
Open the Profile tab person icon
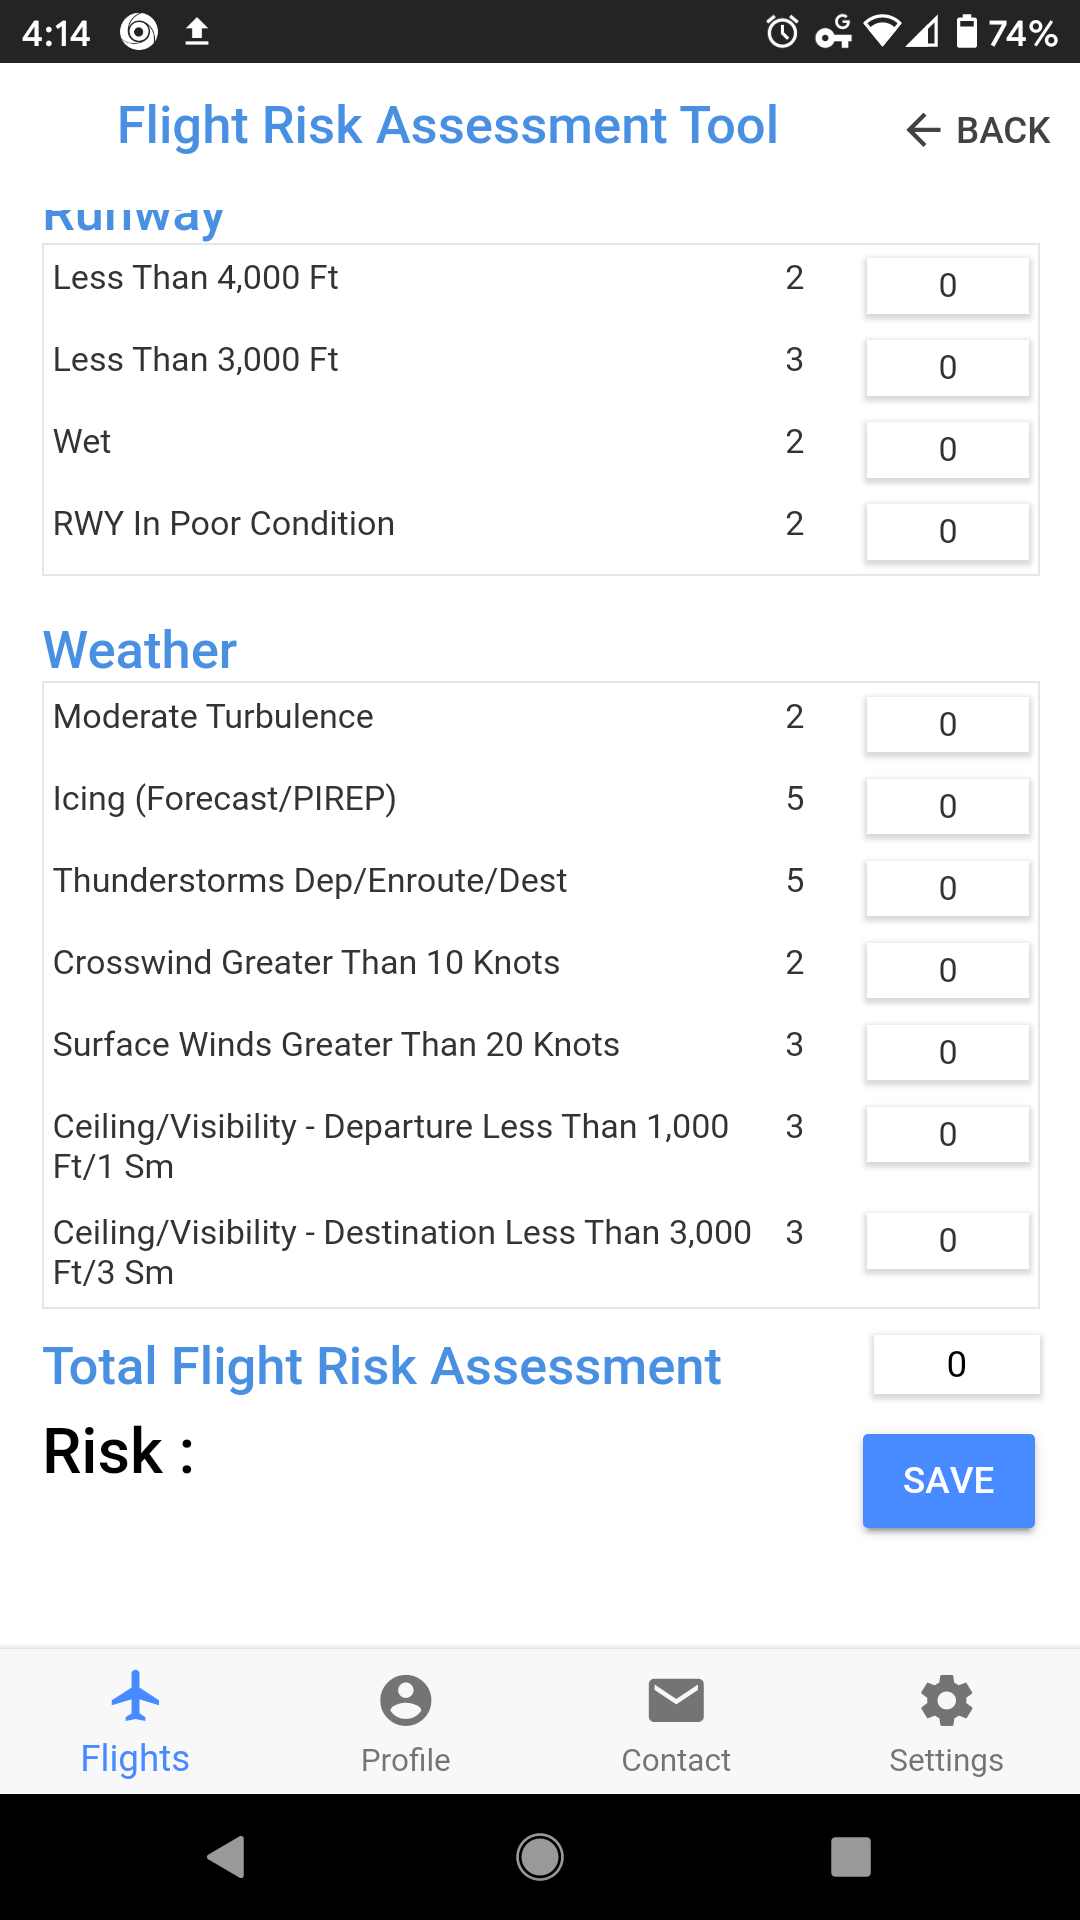(406, 1700)
